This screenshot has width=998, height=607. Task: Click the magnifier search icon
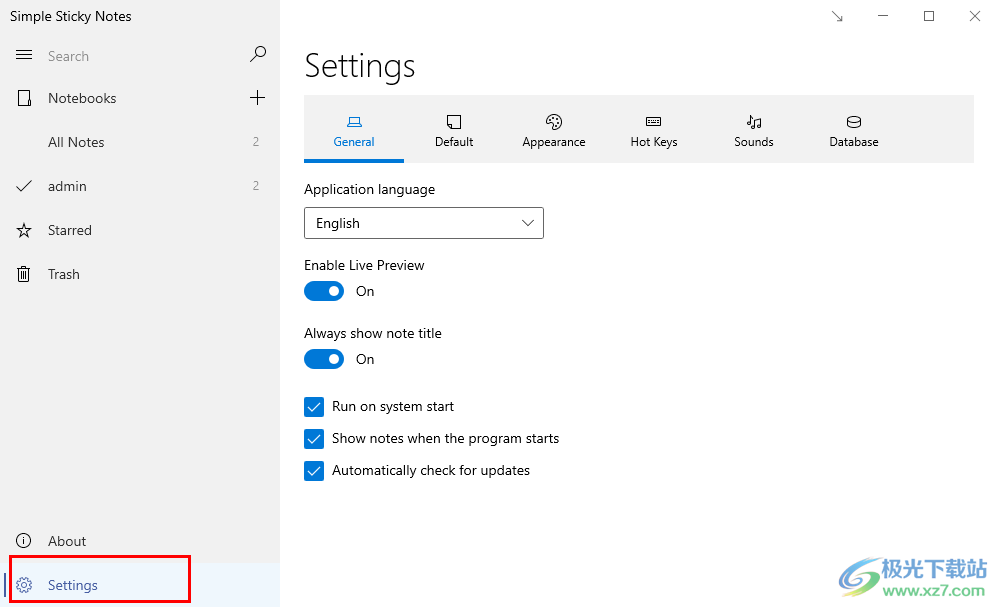click(x=257, y=55)
